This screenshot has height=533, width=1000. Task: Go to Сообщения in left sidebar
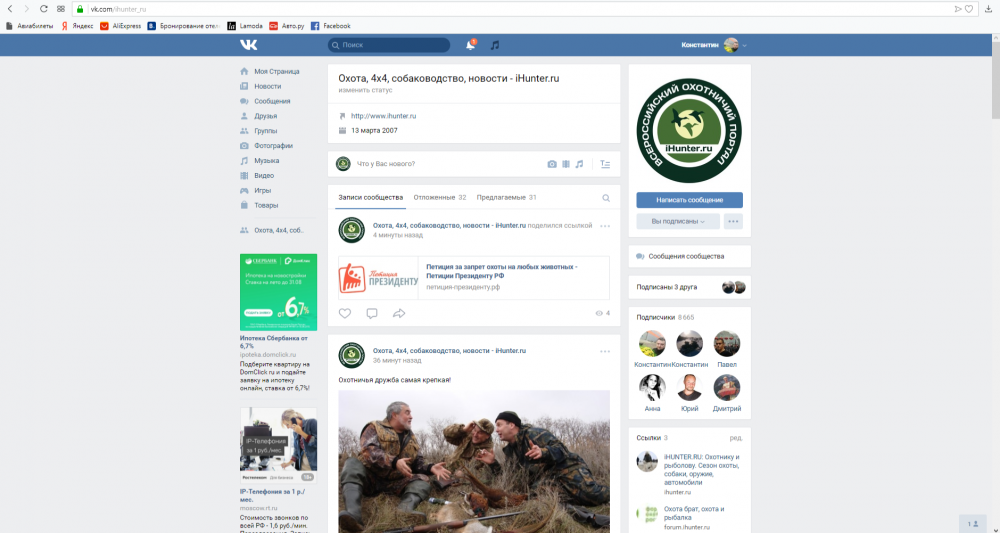(x=272, y=101)
